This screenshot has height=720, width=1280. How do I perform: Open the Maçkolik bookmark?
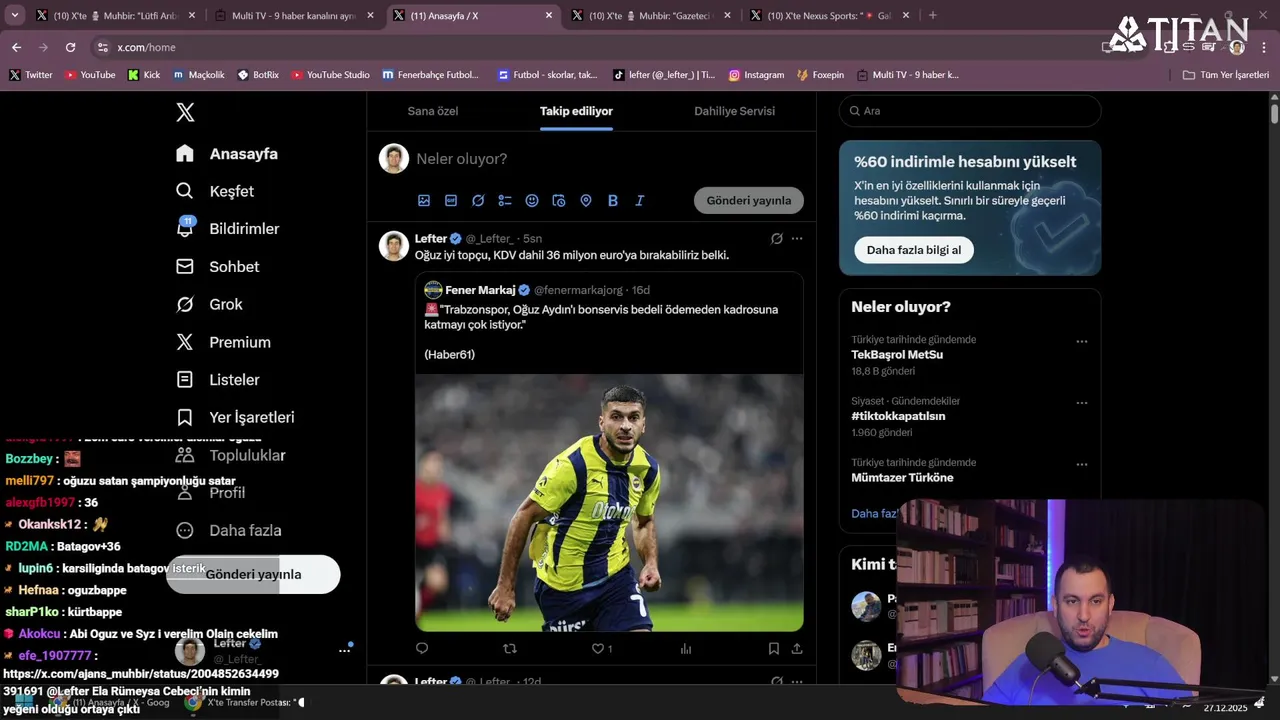(x=199, y=75)
